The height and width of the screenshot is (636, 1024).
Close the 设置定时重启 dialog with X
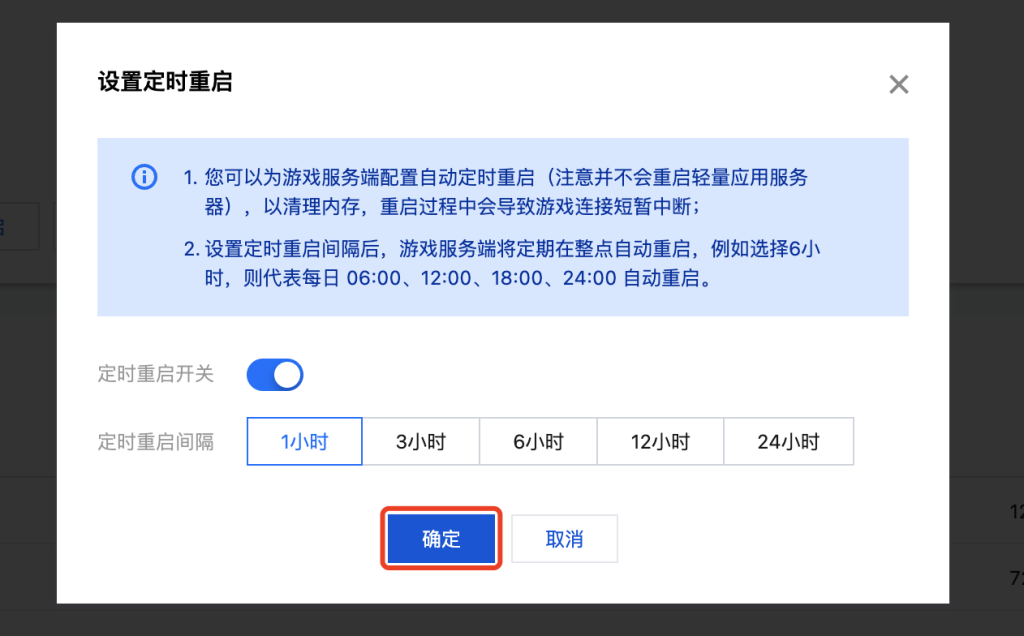[x=899, y=84]
